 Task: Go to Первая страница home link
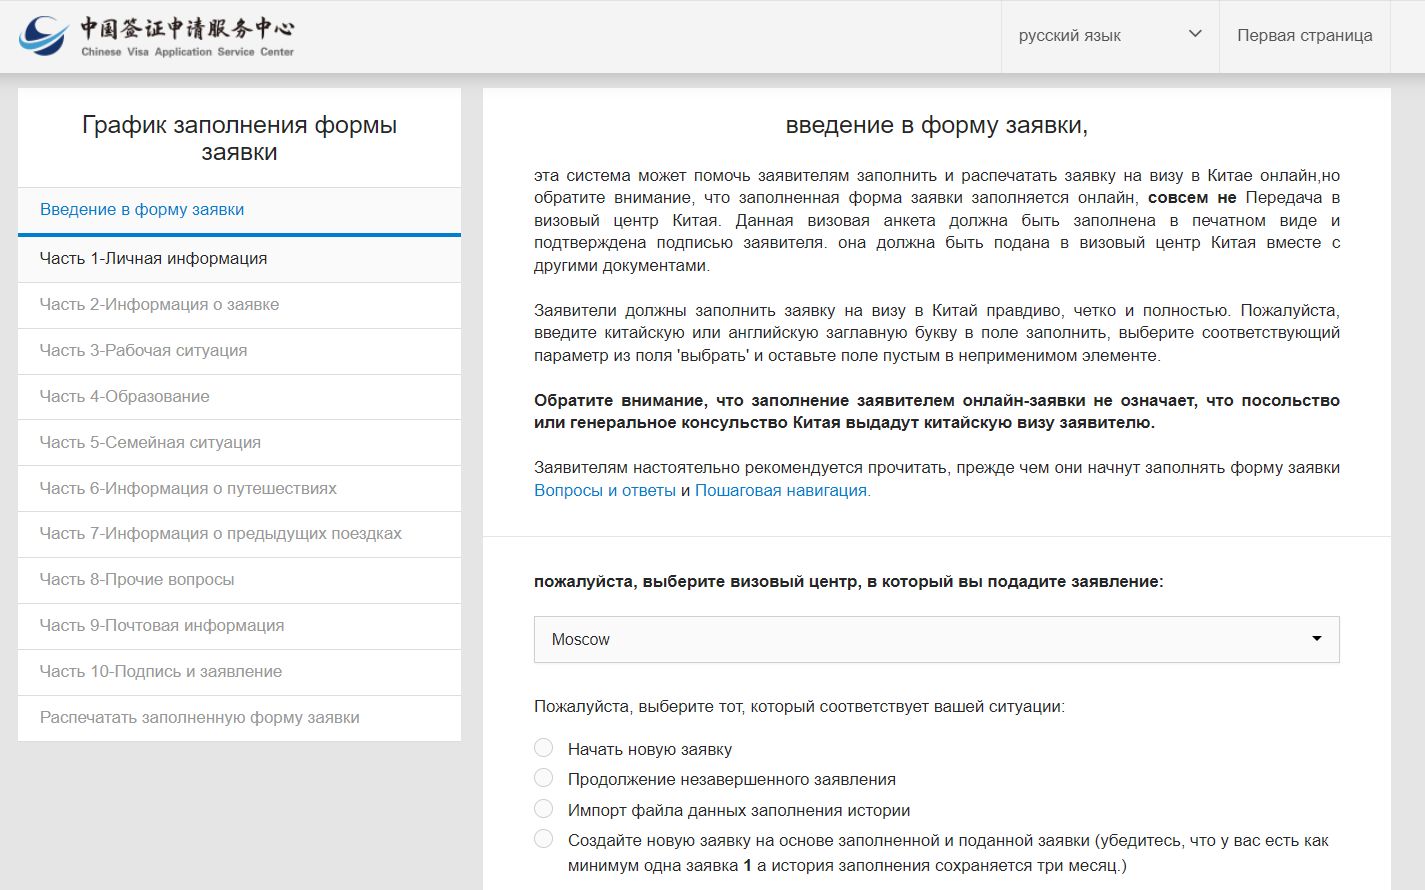point(1304,36)
